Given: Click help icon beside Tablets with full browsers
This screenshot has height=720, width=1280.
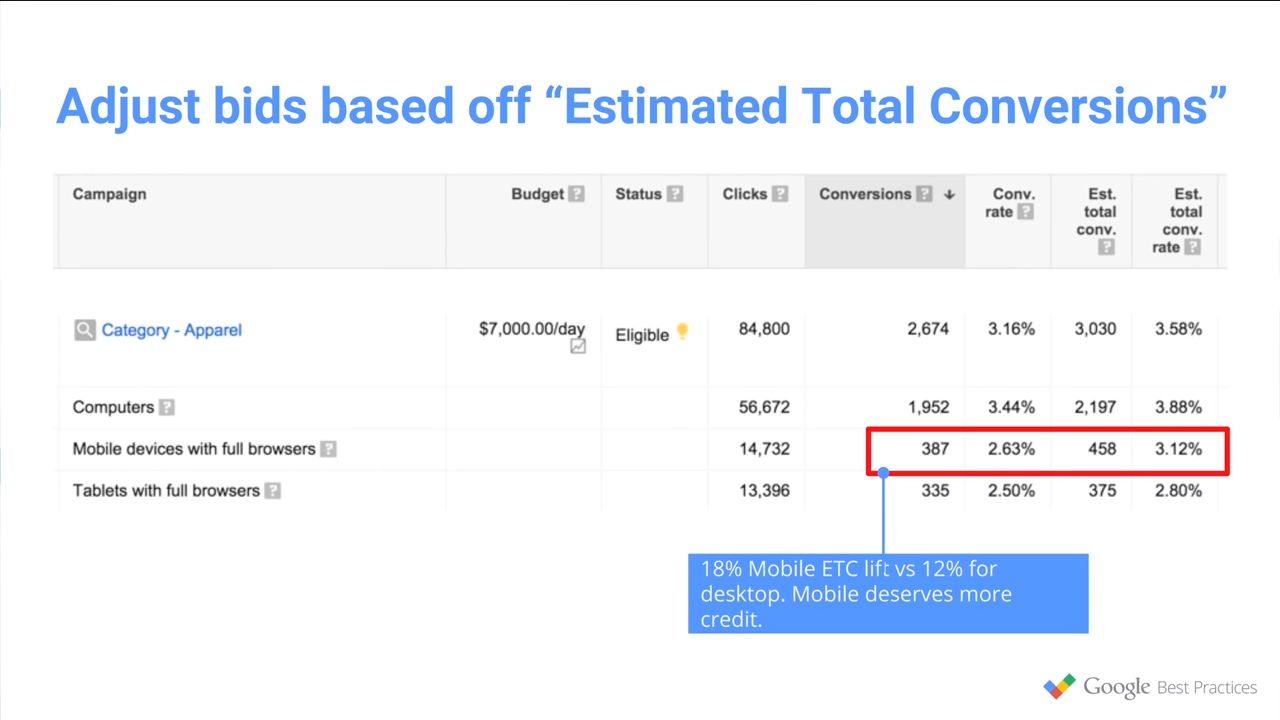Looking at the screenshot, I should pos(273,491).
